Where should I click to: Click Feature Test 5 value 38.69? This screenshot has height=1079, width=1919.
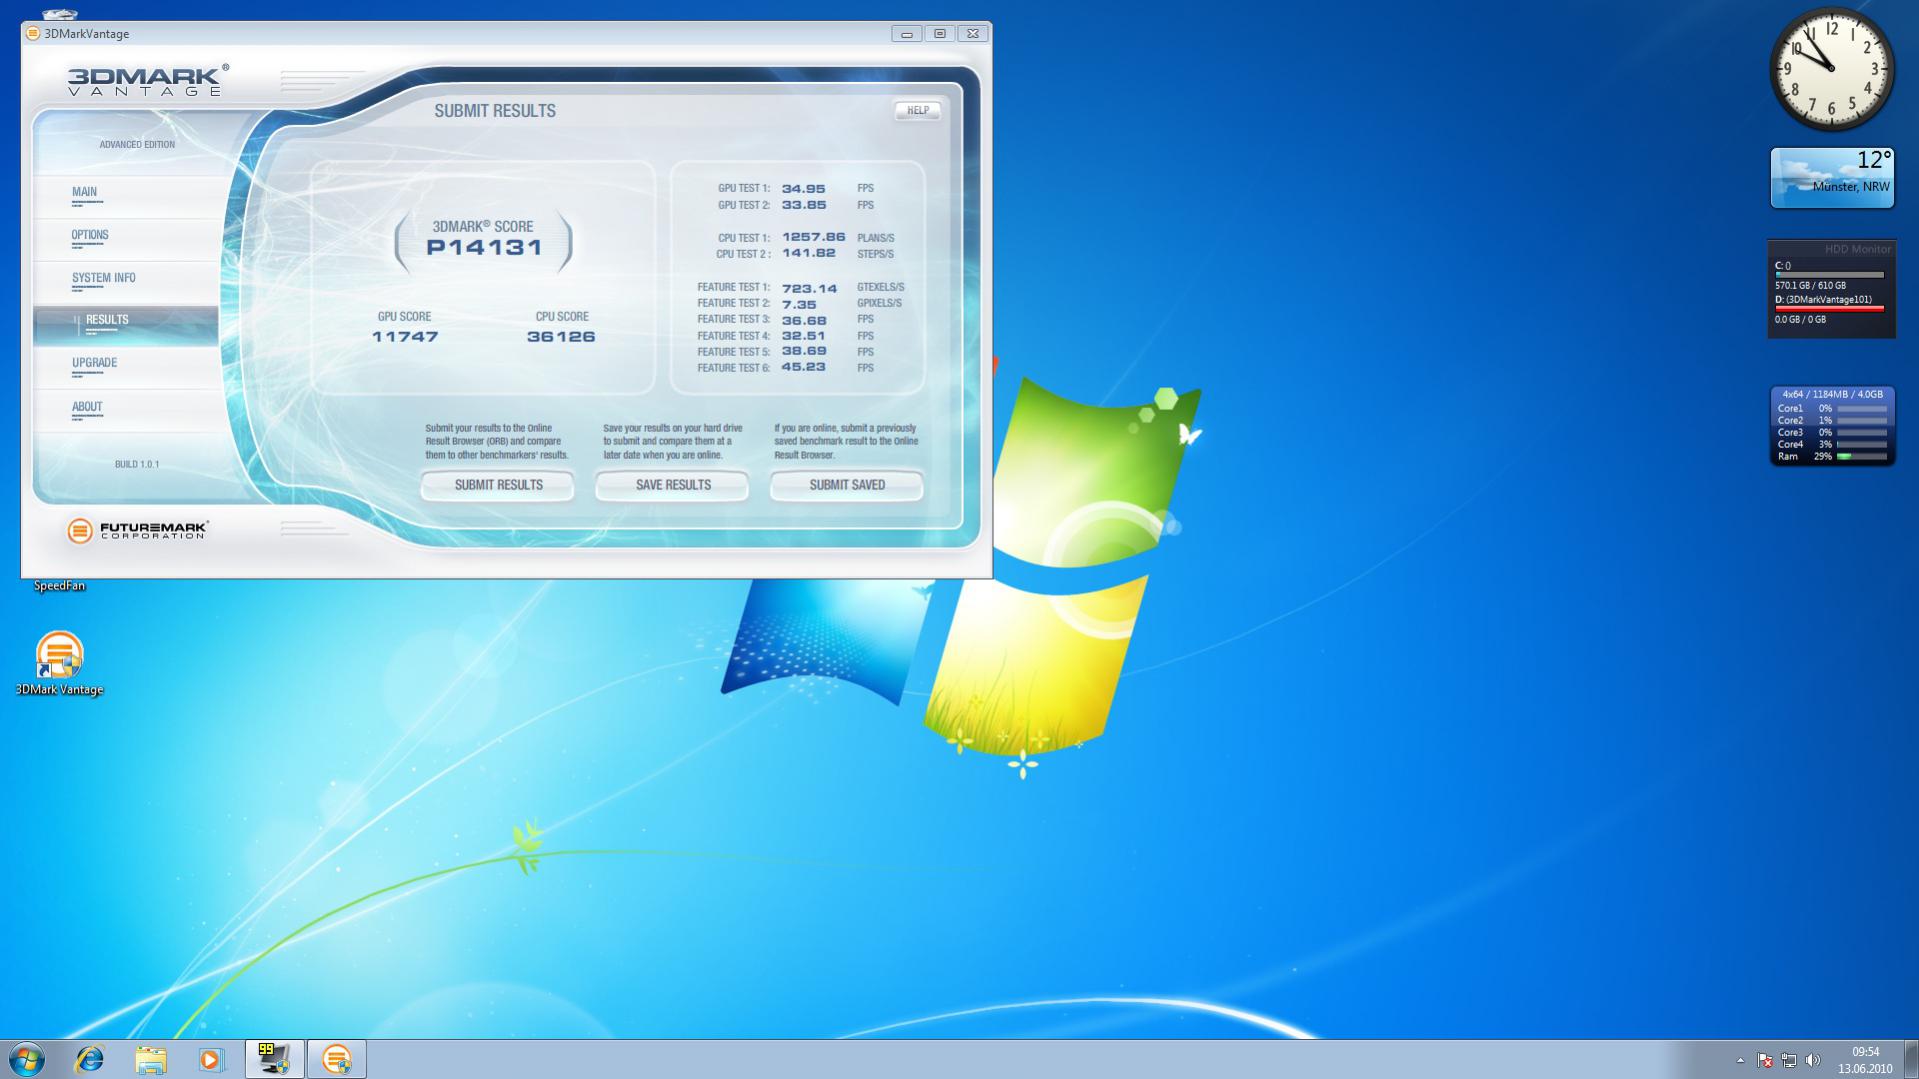coord(804,352)
